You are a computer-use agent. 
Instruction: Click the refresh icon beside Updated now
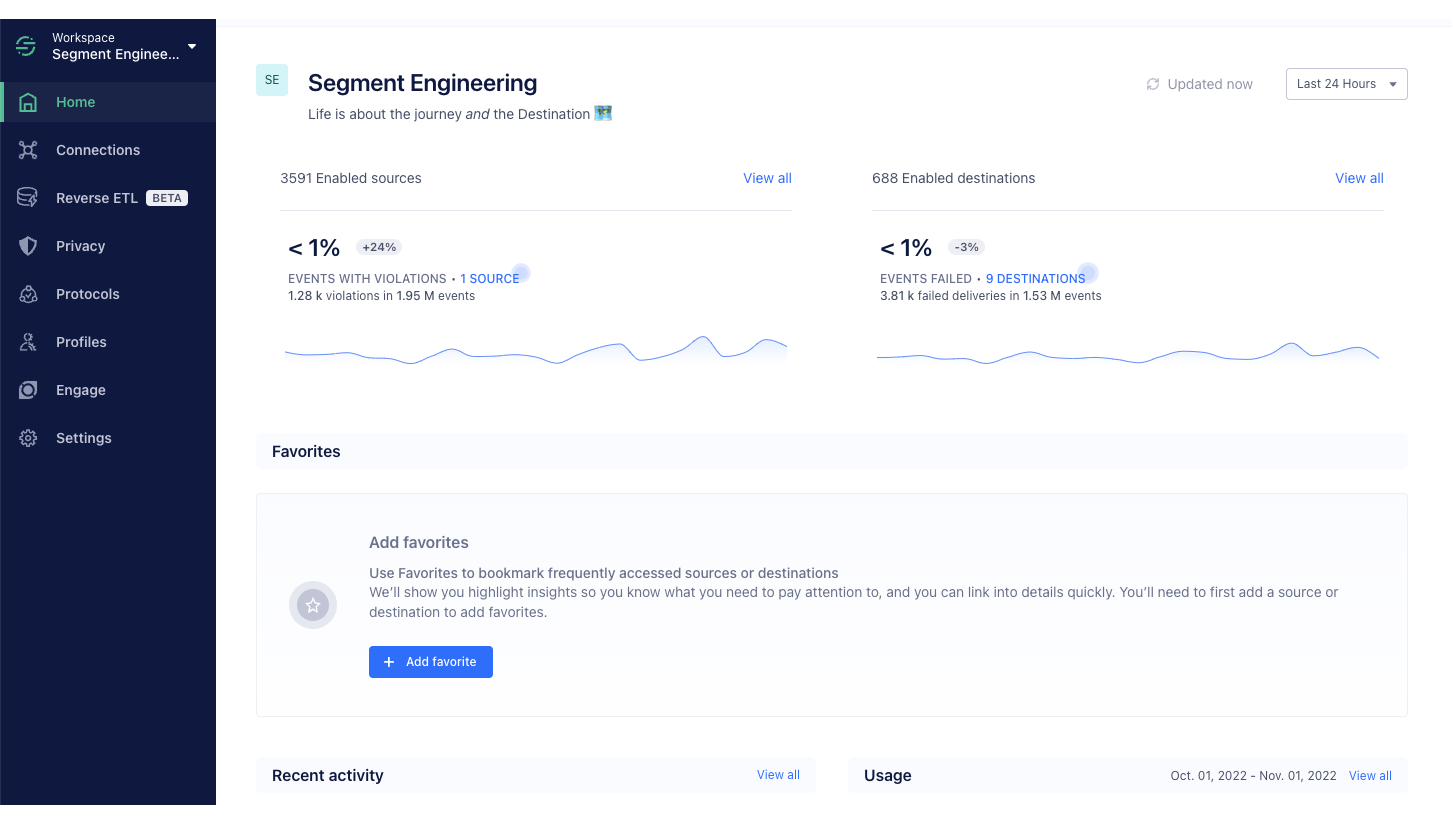1153,84
